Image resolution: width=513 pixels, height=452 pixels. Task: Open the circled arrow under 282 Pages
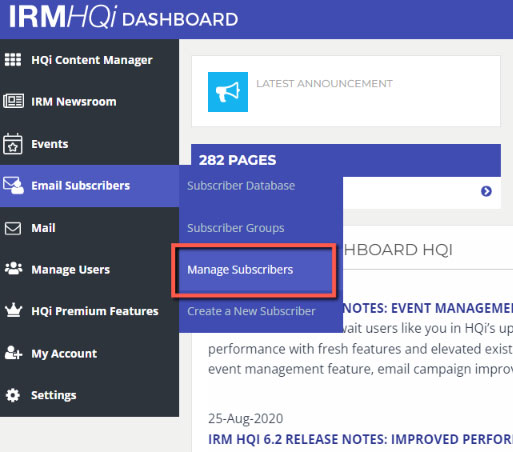coord(486,191)
